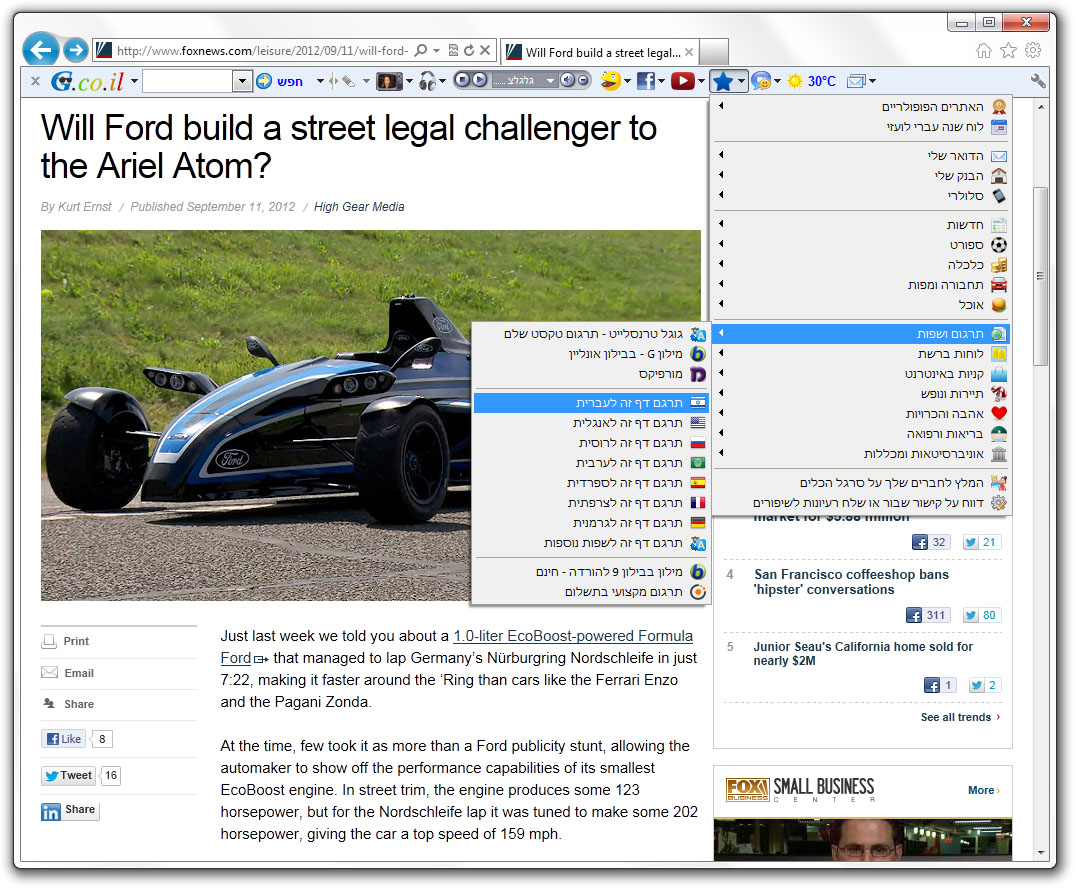This screenshot has width=1075, height=888.
Task: Click the 30°C weather sun icon
Action: pyautogui.click(x=795, y=81)
